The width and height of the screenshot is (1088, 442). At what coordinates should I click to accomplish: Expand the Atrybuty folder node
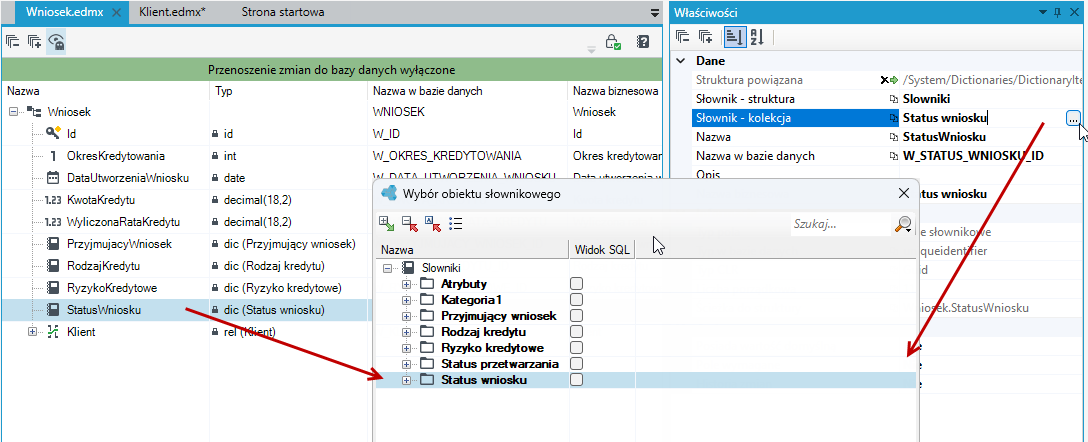point(407,284)
